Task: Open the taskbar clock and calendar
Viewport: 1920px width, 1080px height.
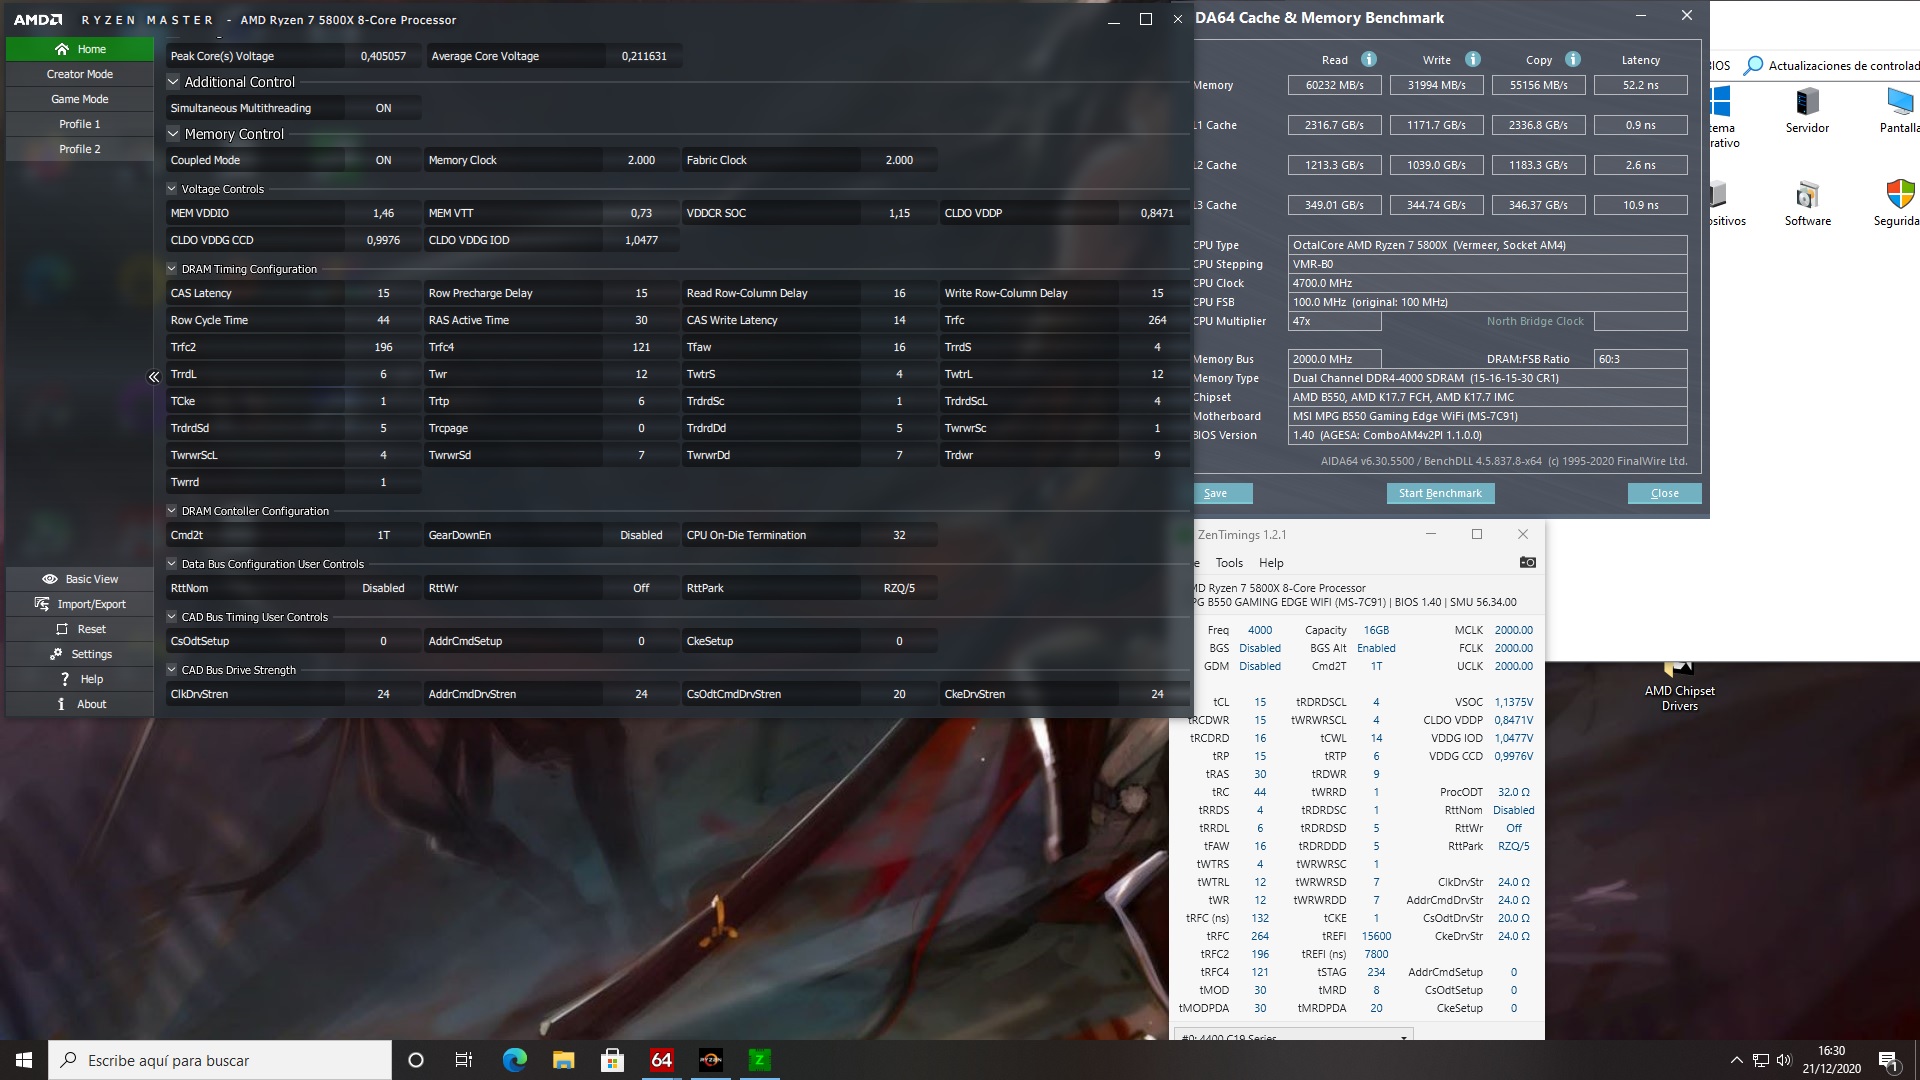Action: pos(1831,1060)
